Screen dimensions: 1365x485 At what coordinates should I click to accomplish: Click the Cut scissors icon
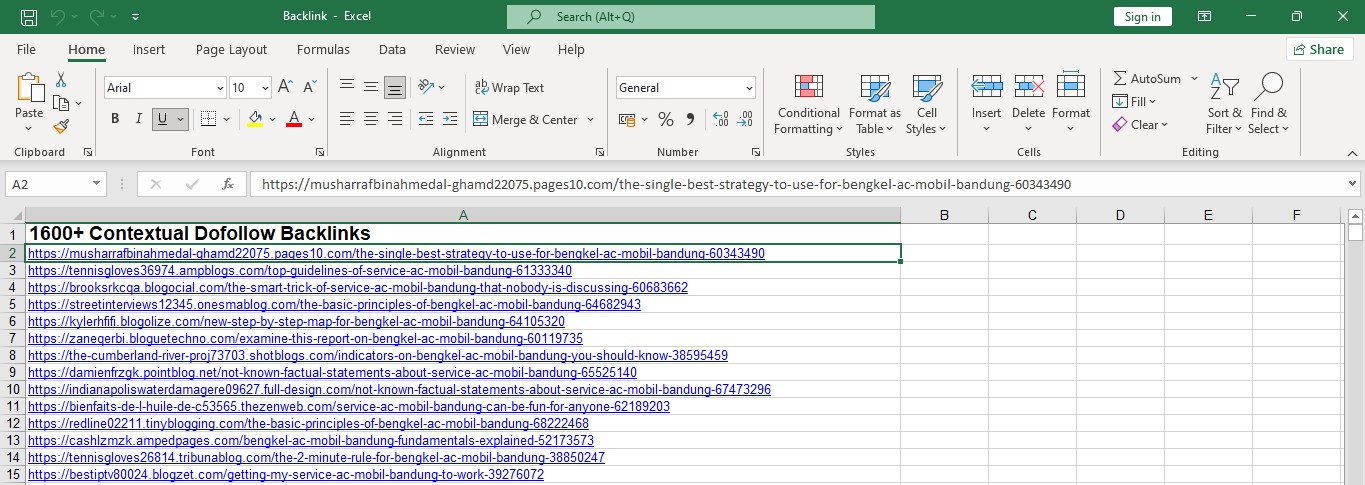[62, 80]
